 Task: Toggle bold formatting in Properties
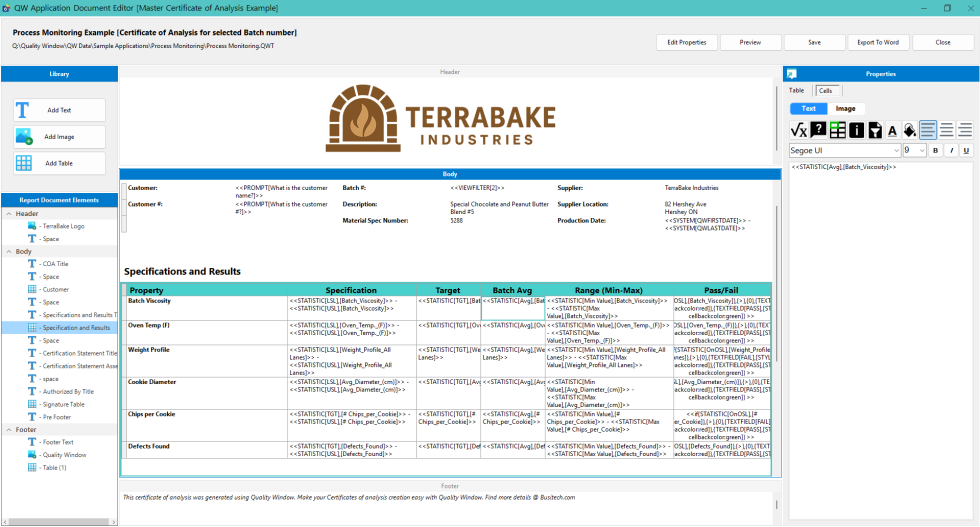[x=936, y=150]
